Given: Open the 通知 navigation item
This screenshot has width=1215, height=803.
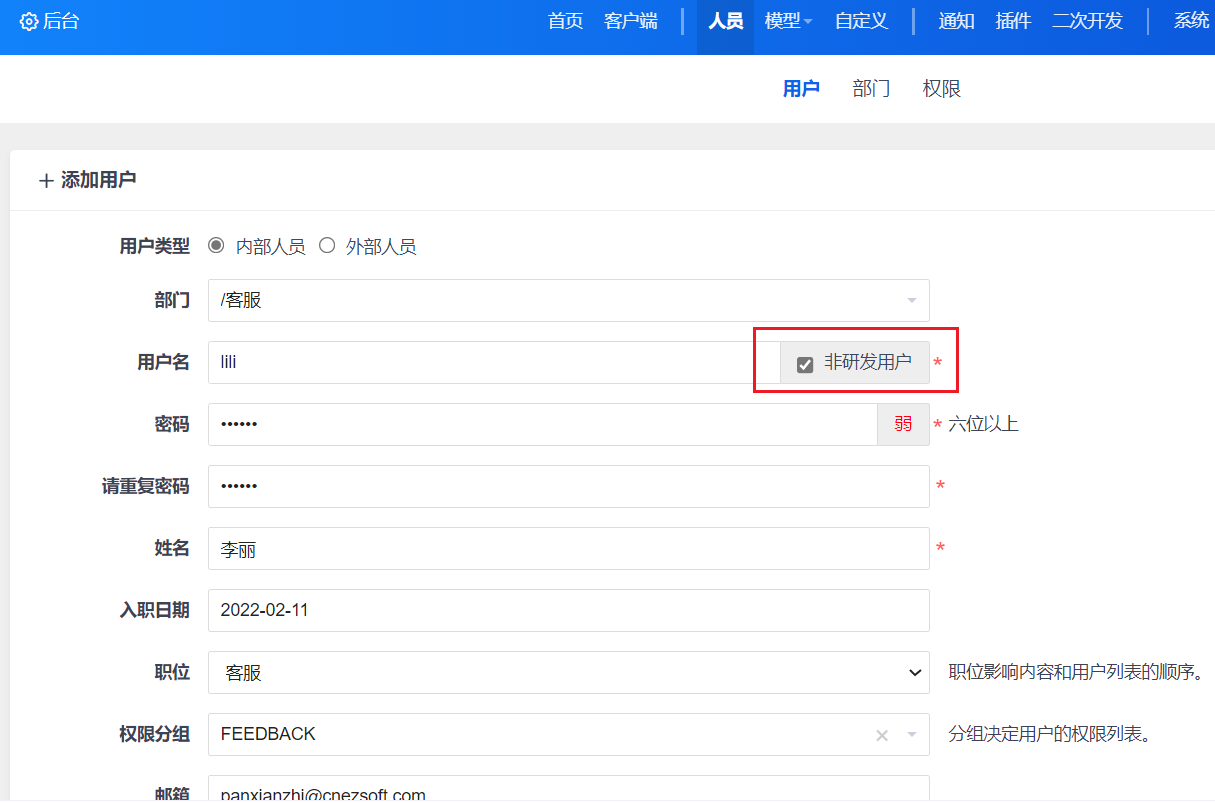Looking at the screenshot, I should [x=956, y=21].
